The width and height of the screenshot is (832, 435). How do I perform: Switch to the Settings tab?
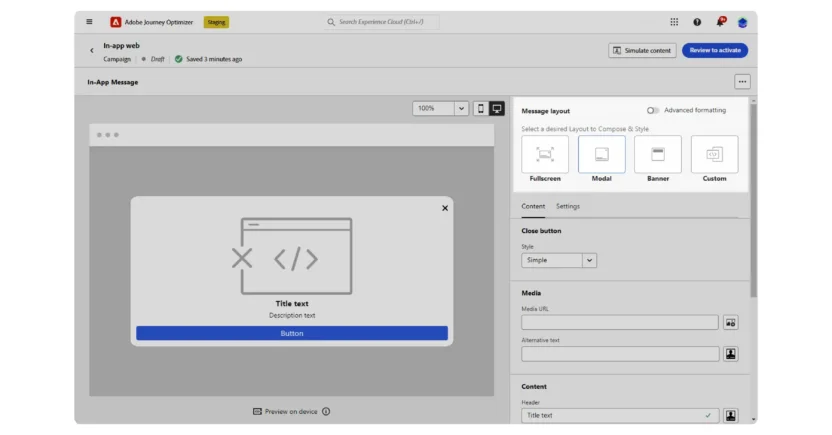(568, 206)
